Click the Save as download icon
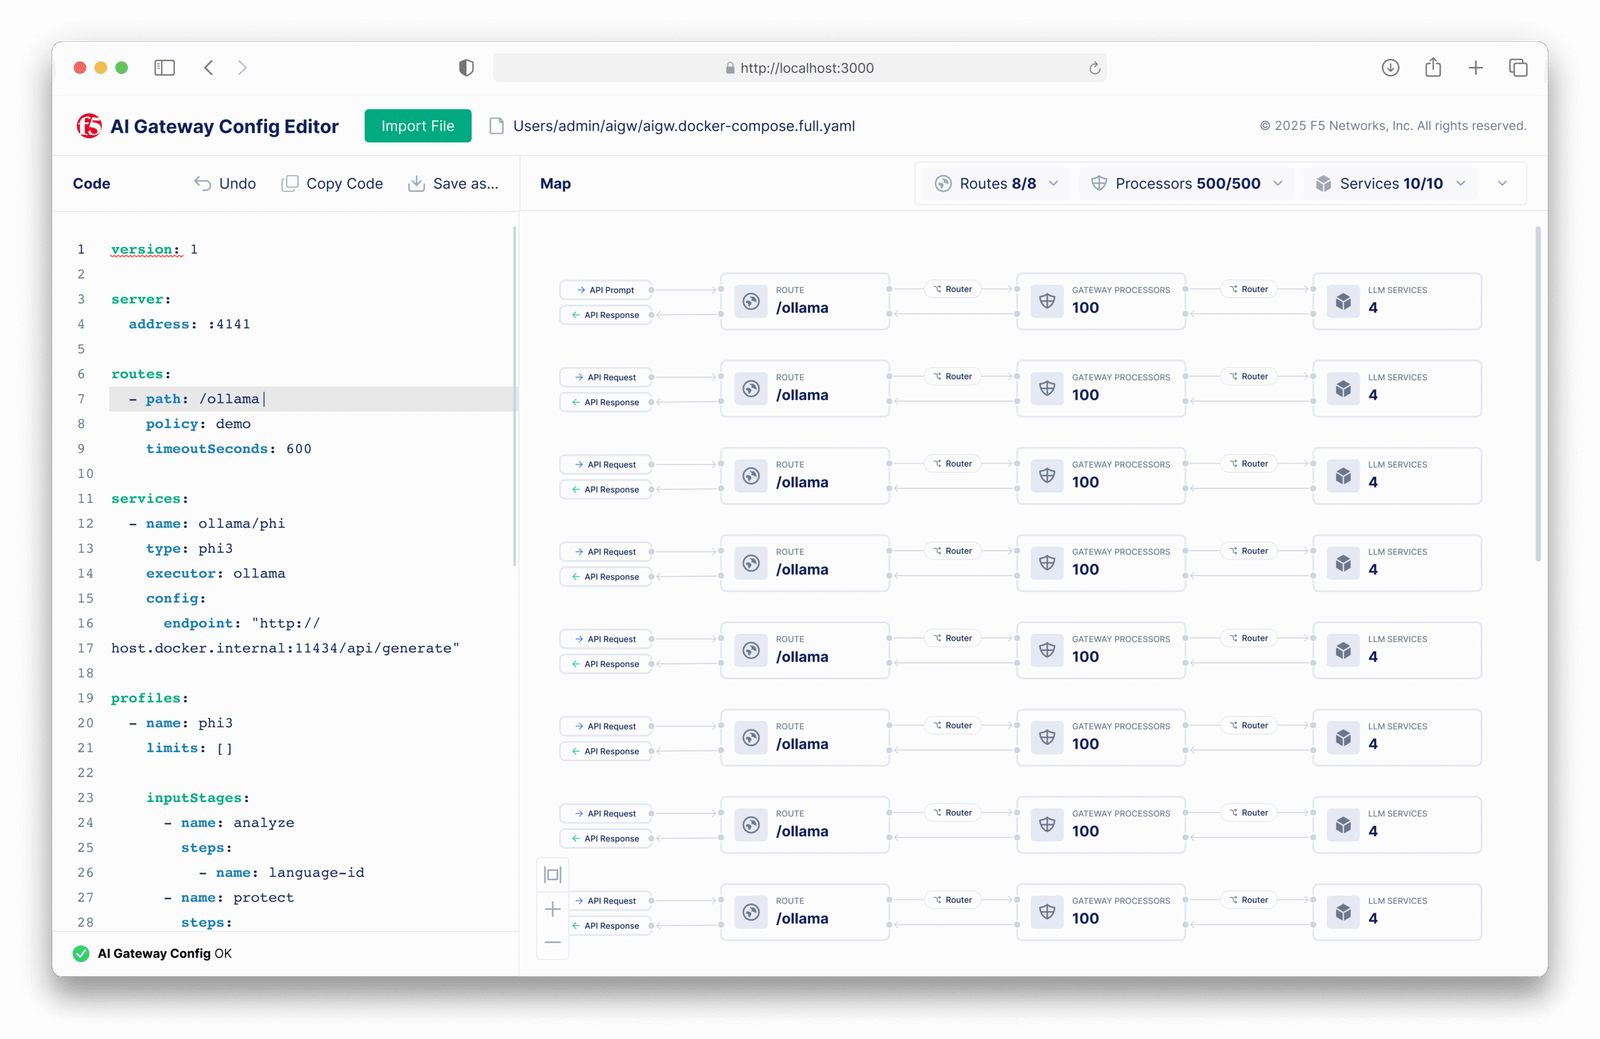 coord(417,184)
